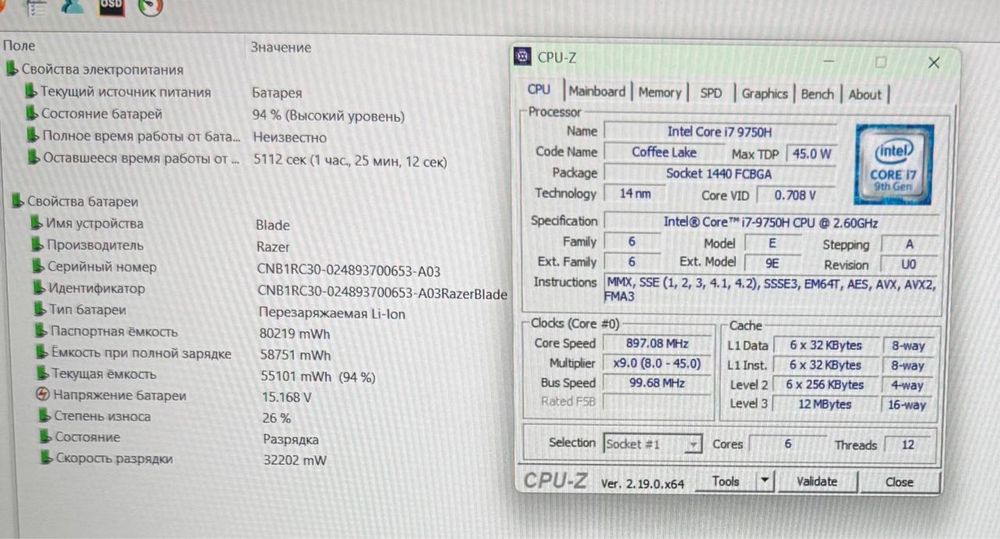Open the About tab
Screen dimensions: 1000x539
click(x=865, y=95)
